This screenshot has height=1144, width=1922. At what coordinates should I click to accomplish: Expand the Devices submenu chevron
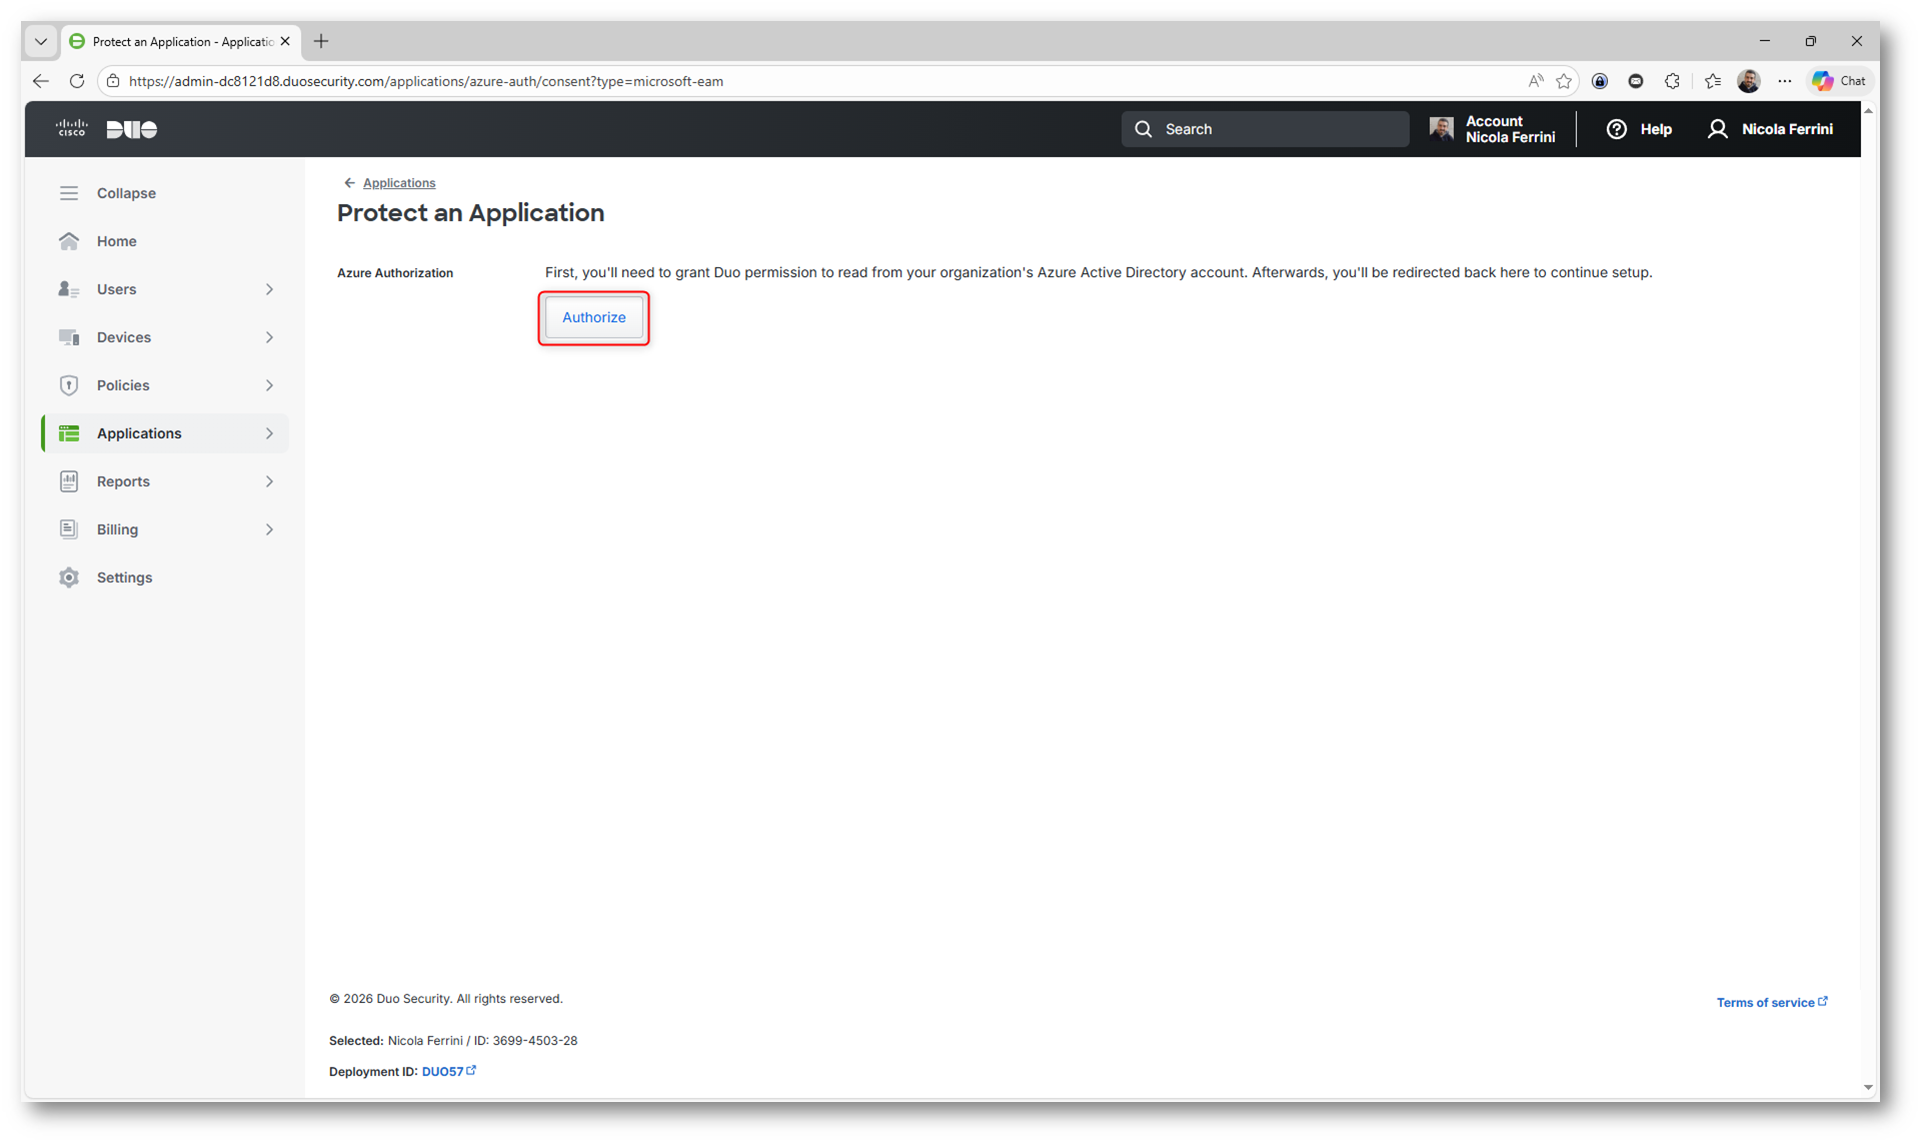click(269, 337)
